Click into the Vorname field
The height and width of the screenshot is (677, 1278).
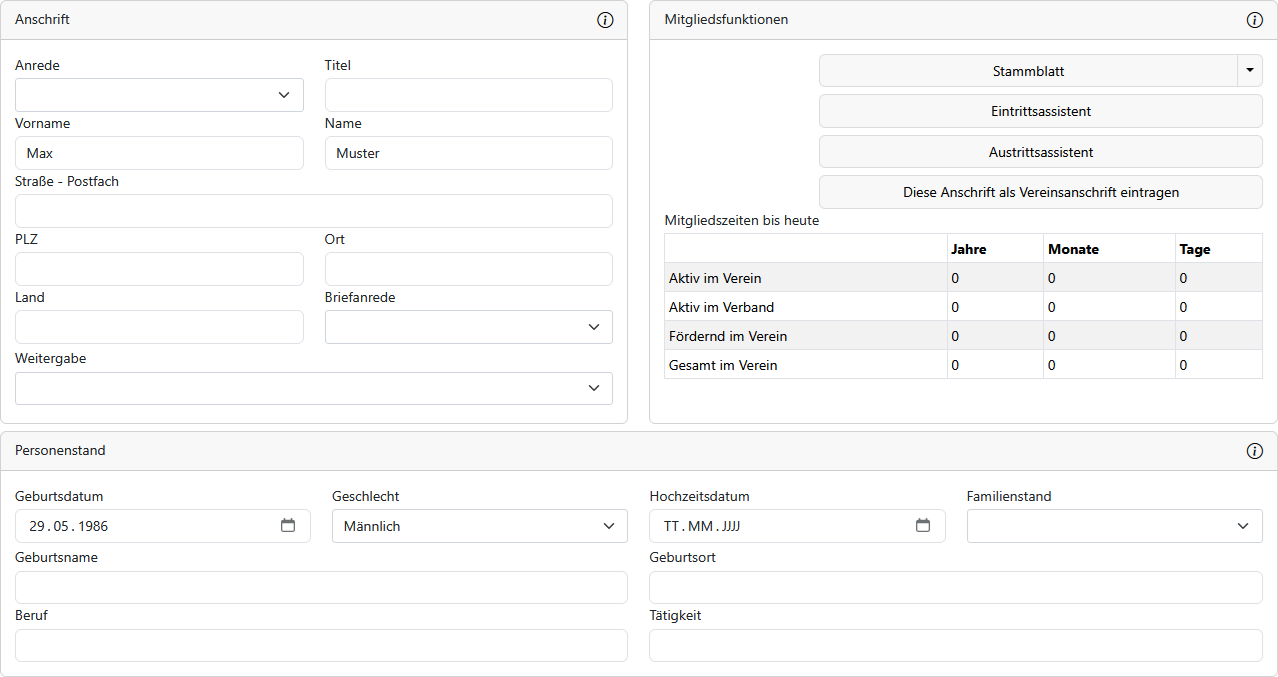(159, 153)
